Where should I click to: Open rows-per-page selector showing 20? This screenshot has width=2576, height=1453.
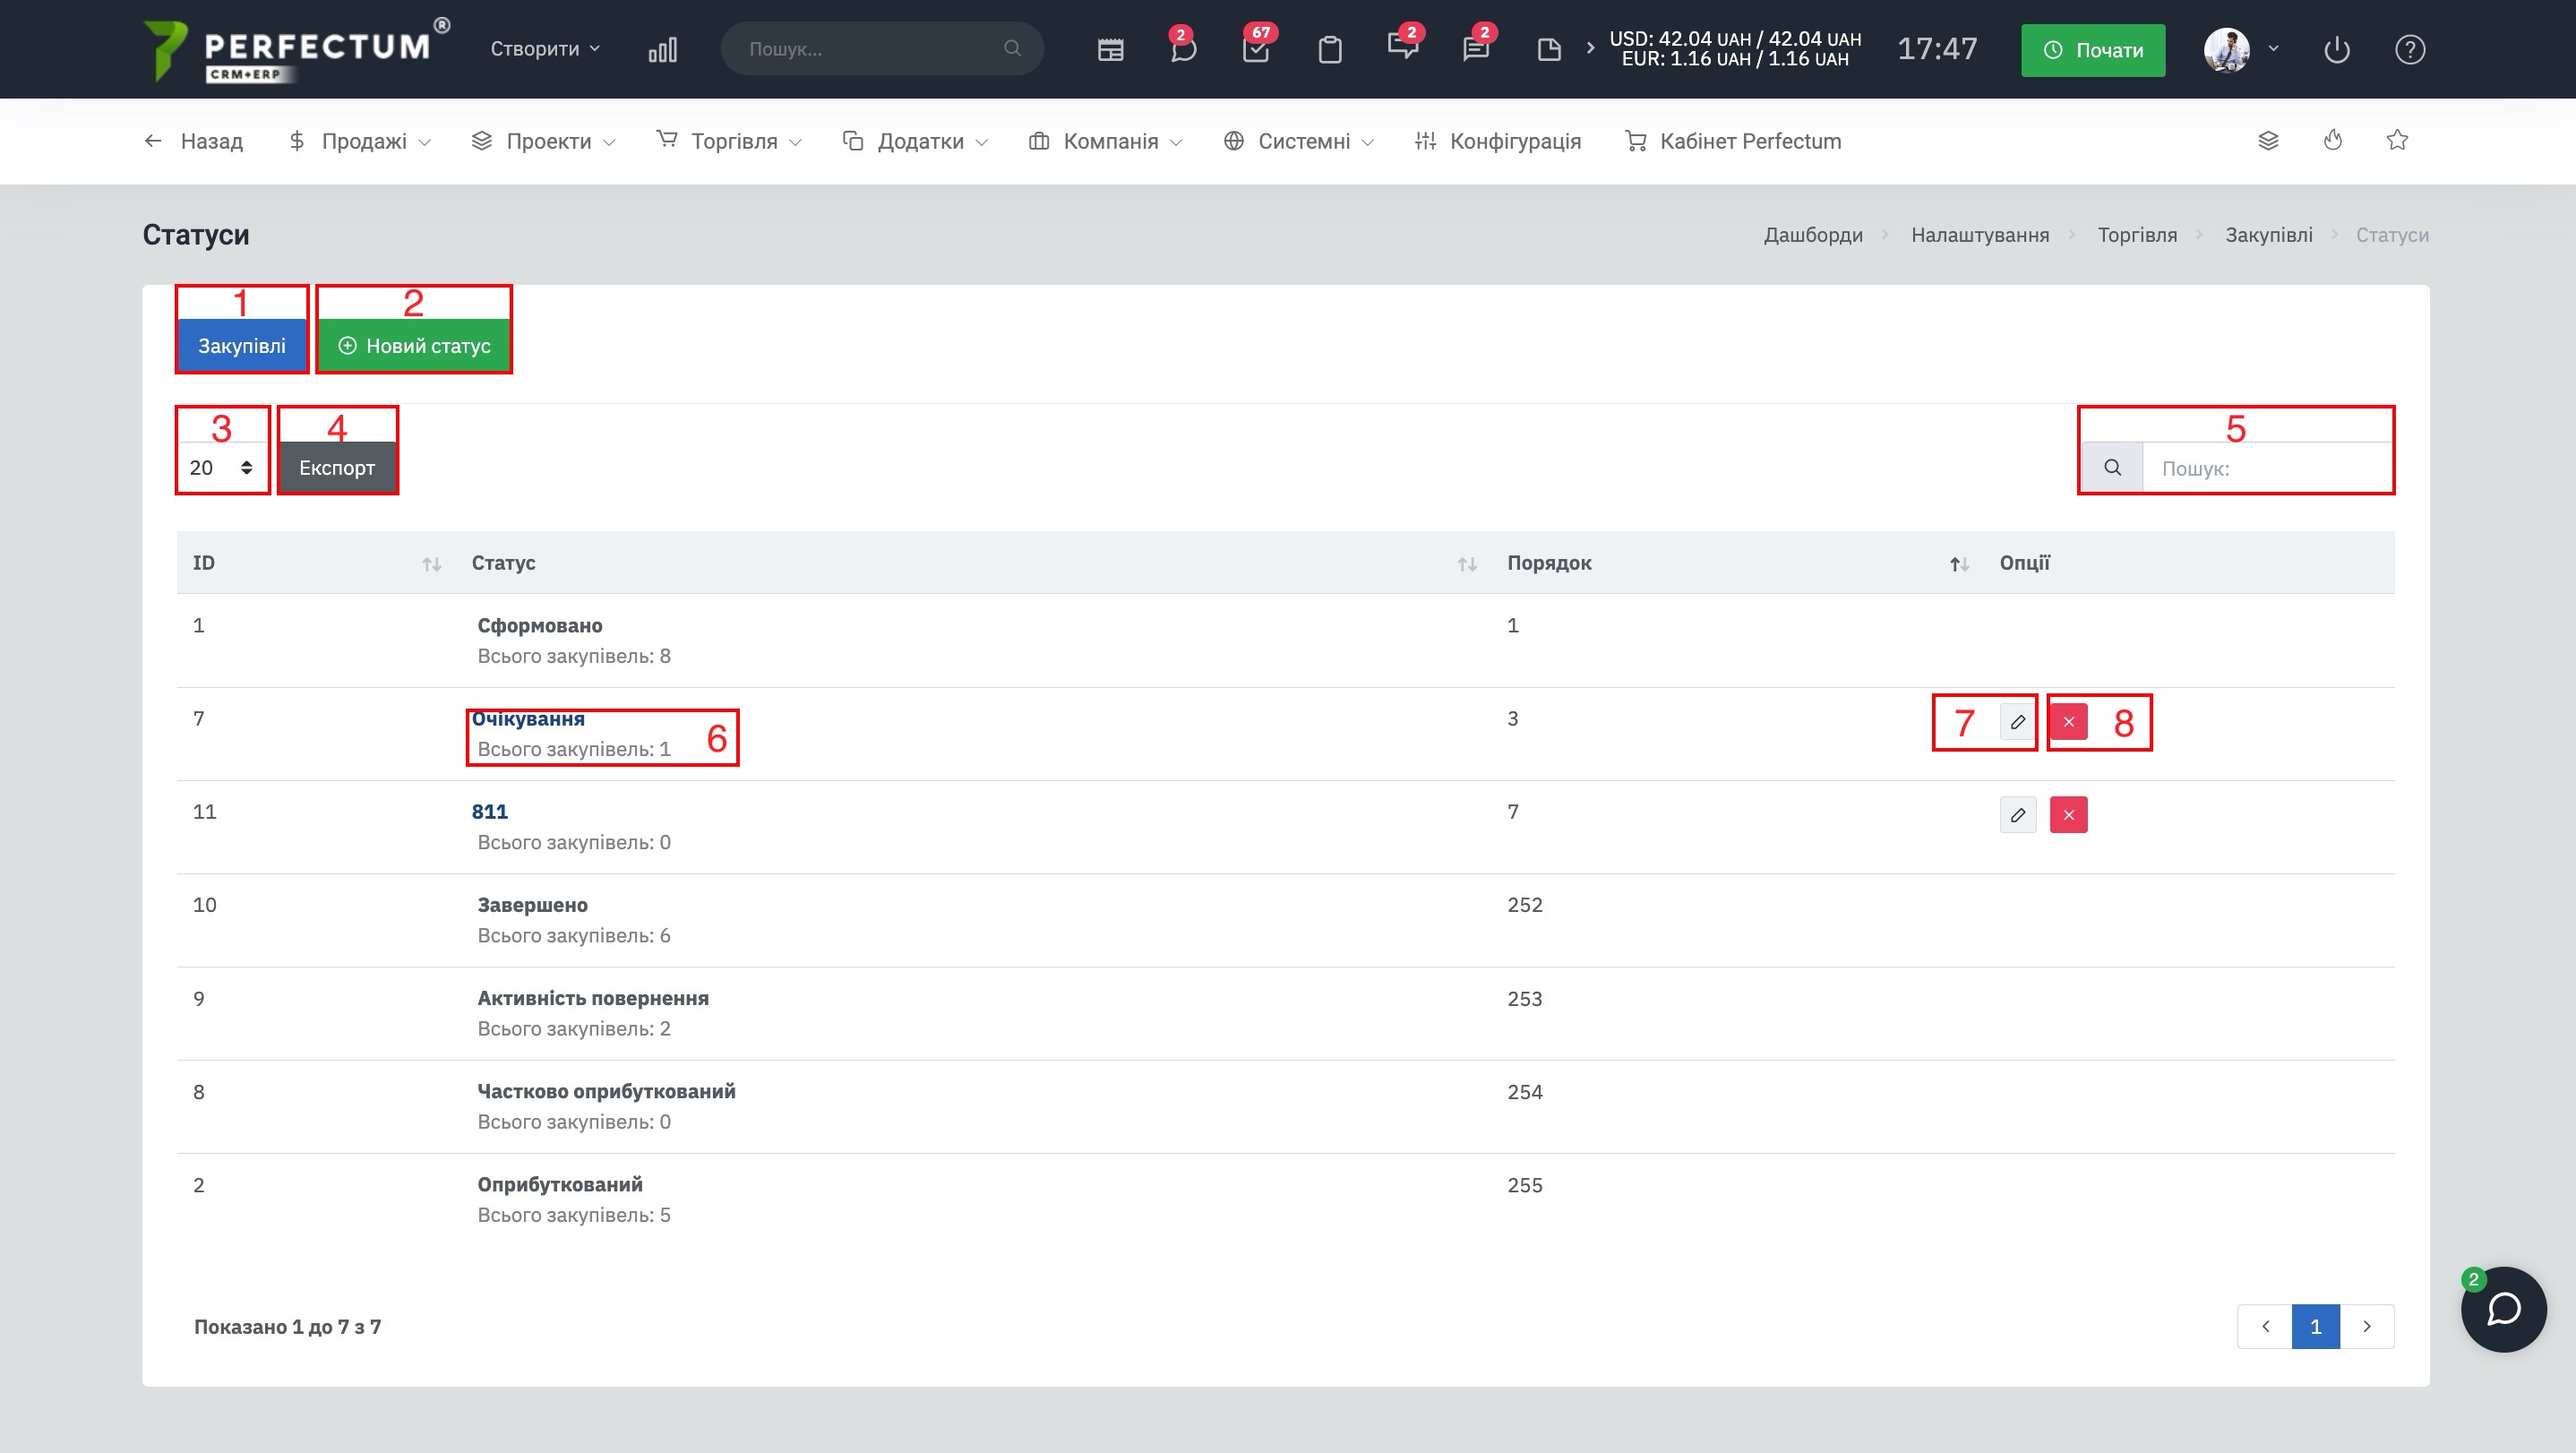pyautogui.click(x=221, y=468)
